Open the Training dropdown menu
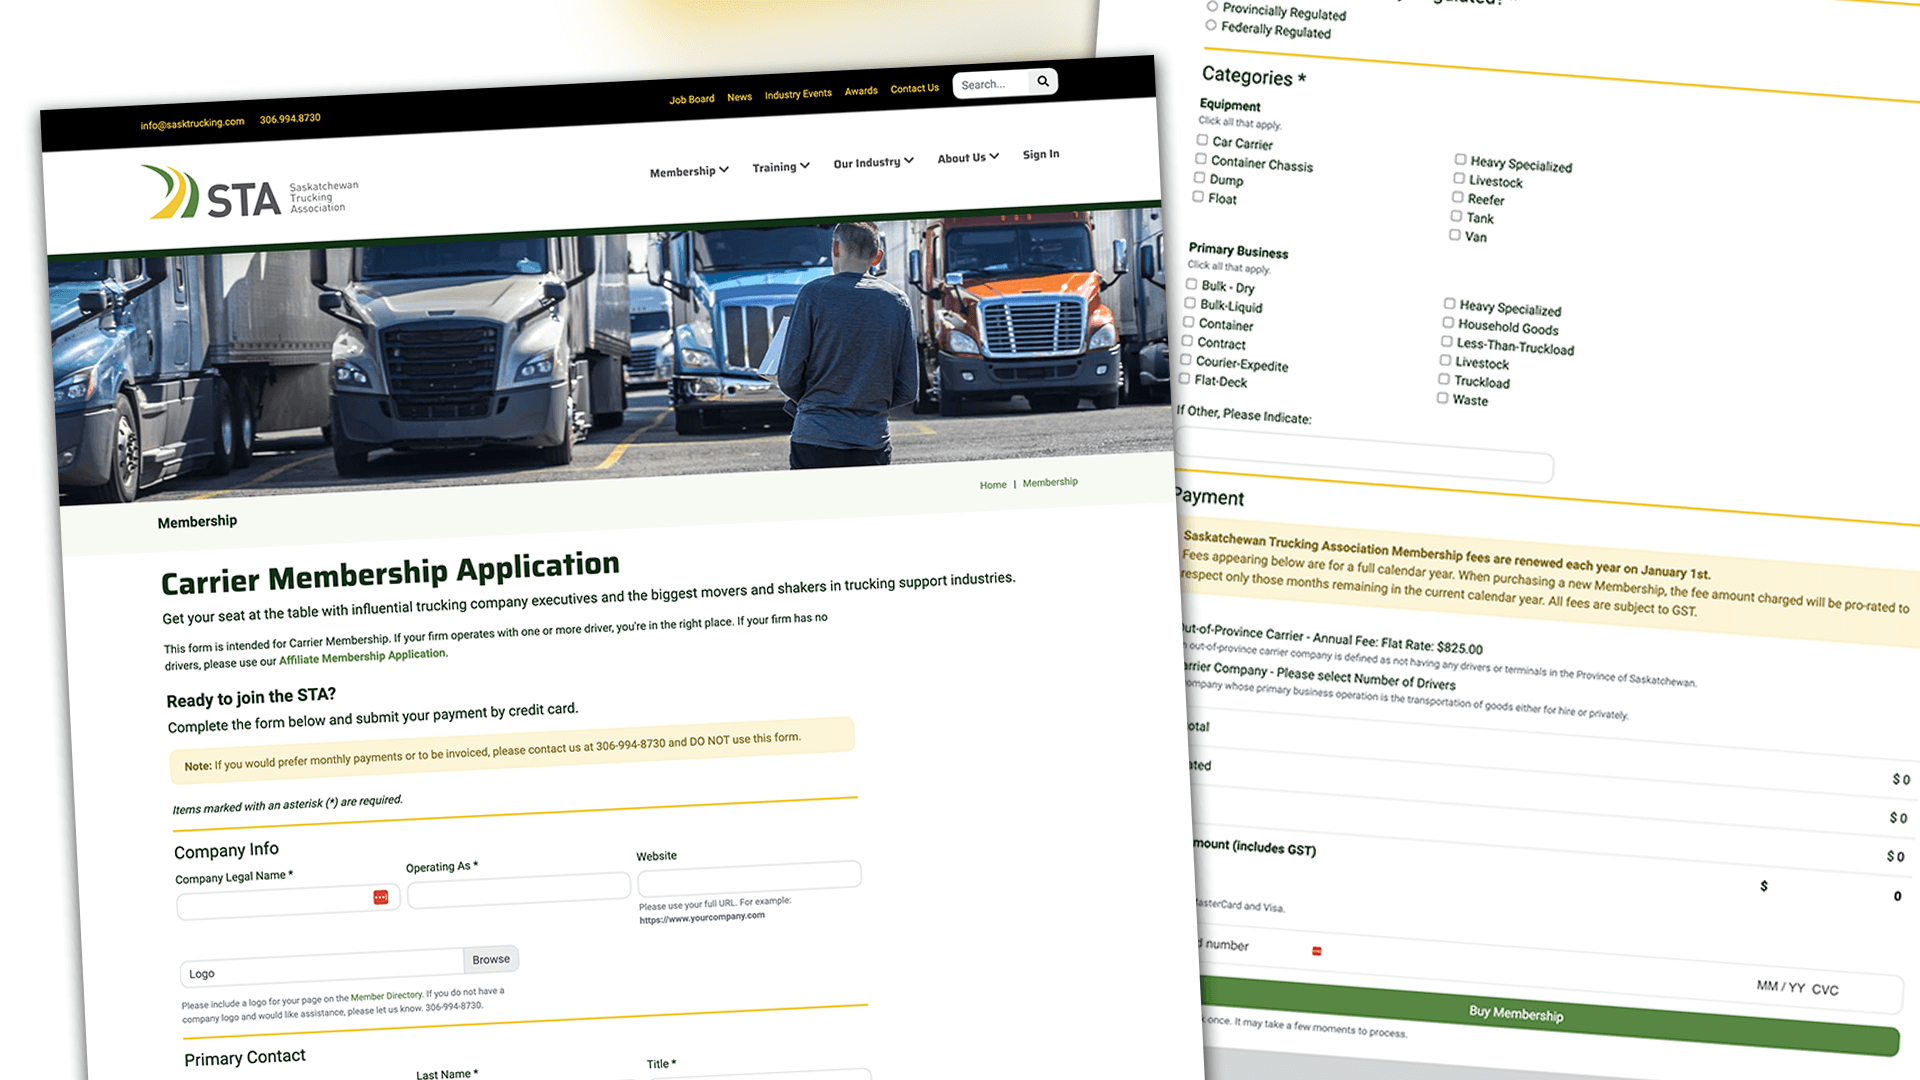1920x1080 pixels. pos(779,166)
